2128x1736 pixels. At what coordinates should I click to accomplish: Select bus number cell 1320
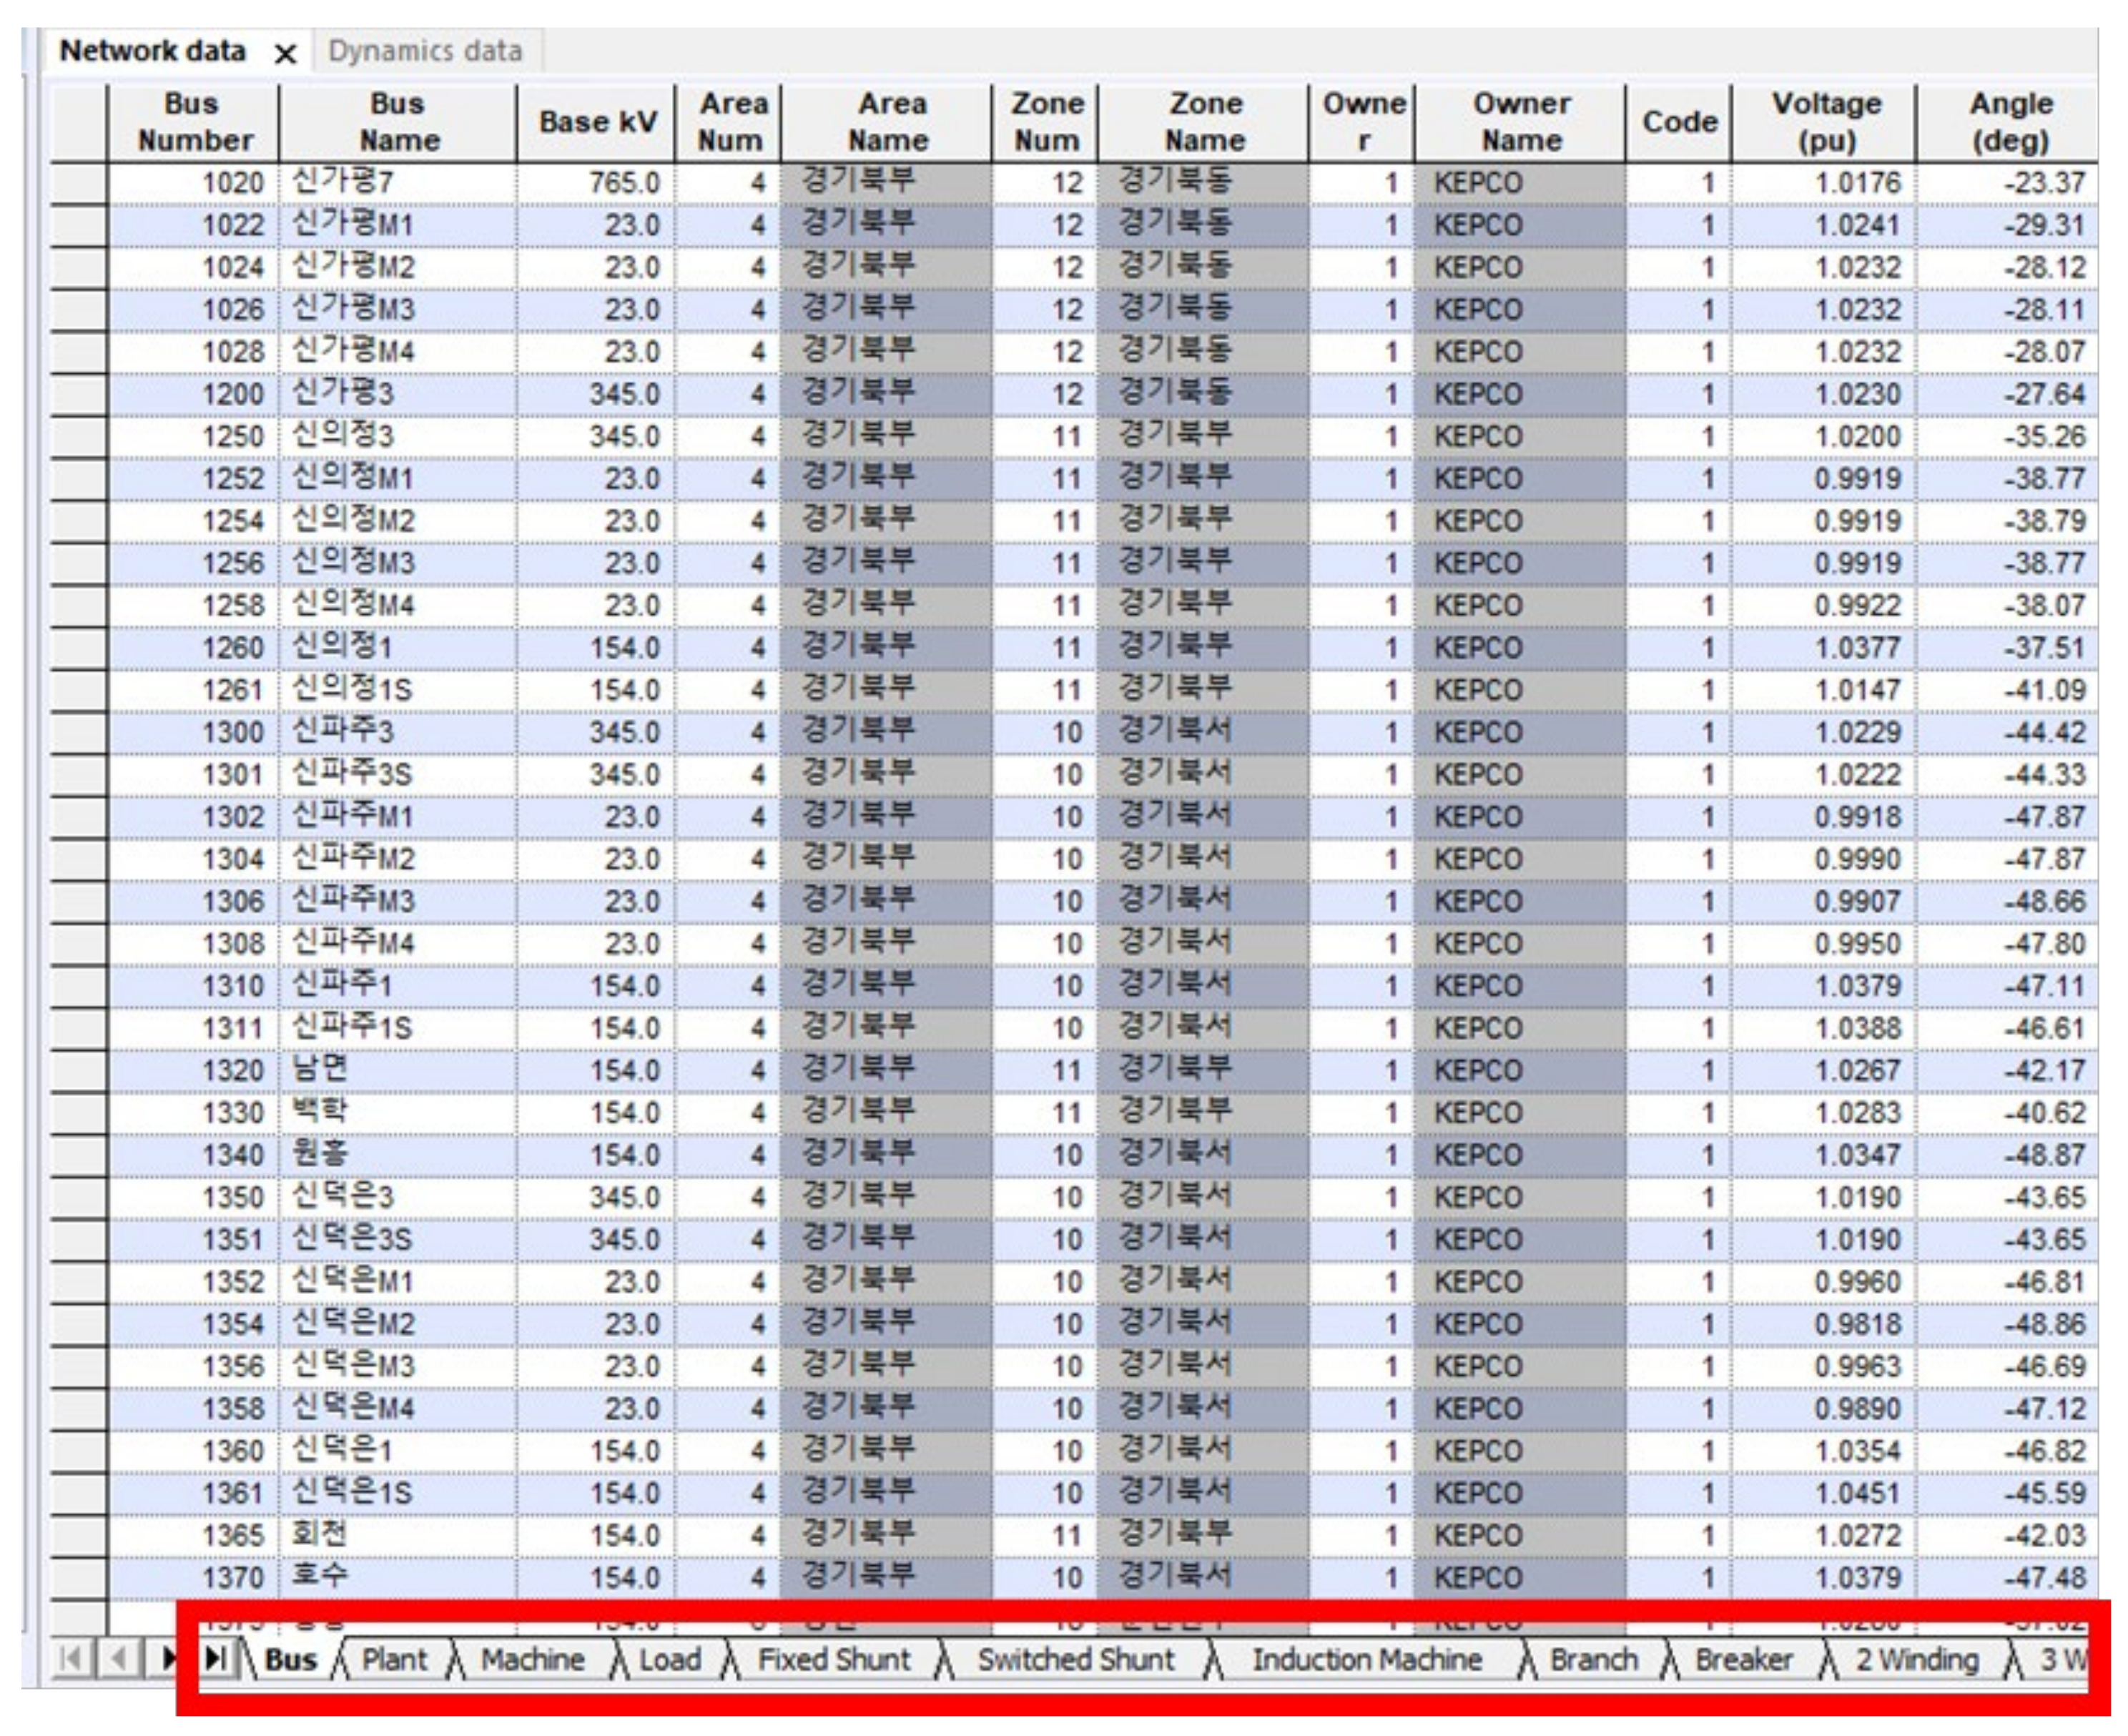pyautogui.click(x=194, y=1070)
